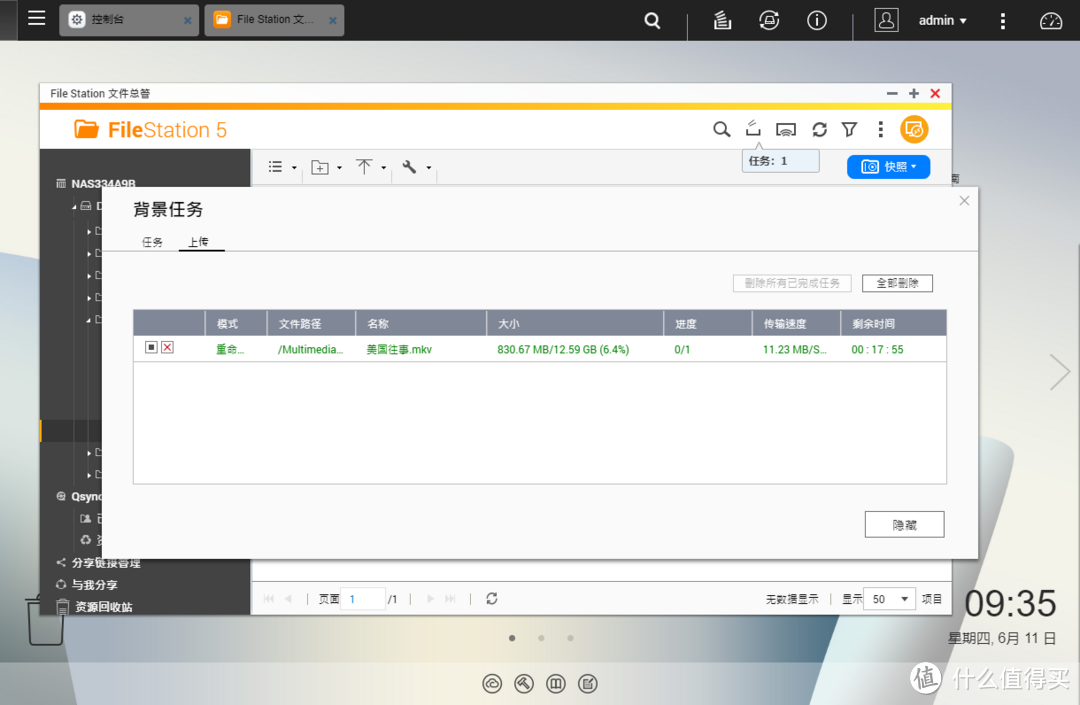This screenshot has width=1080, height=705.
Task: Go to next desktop page chevron
Action: click(x=1059, y=372)
